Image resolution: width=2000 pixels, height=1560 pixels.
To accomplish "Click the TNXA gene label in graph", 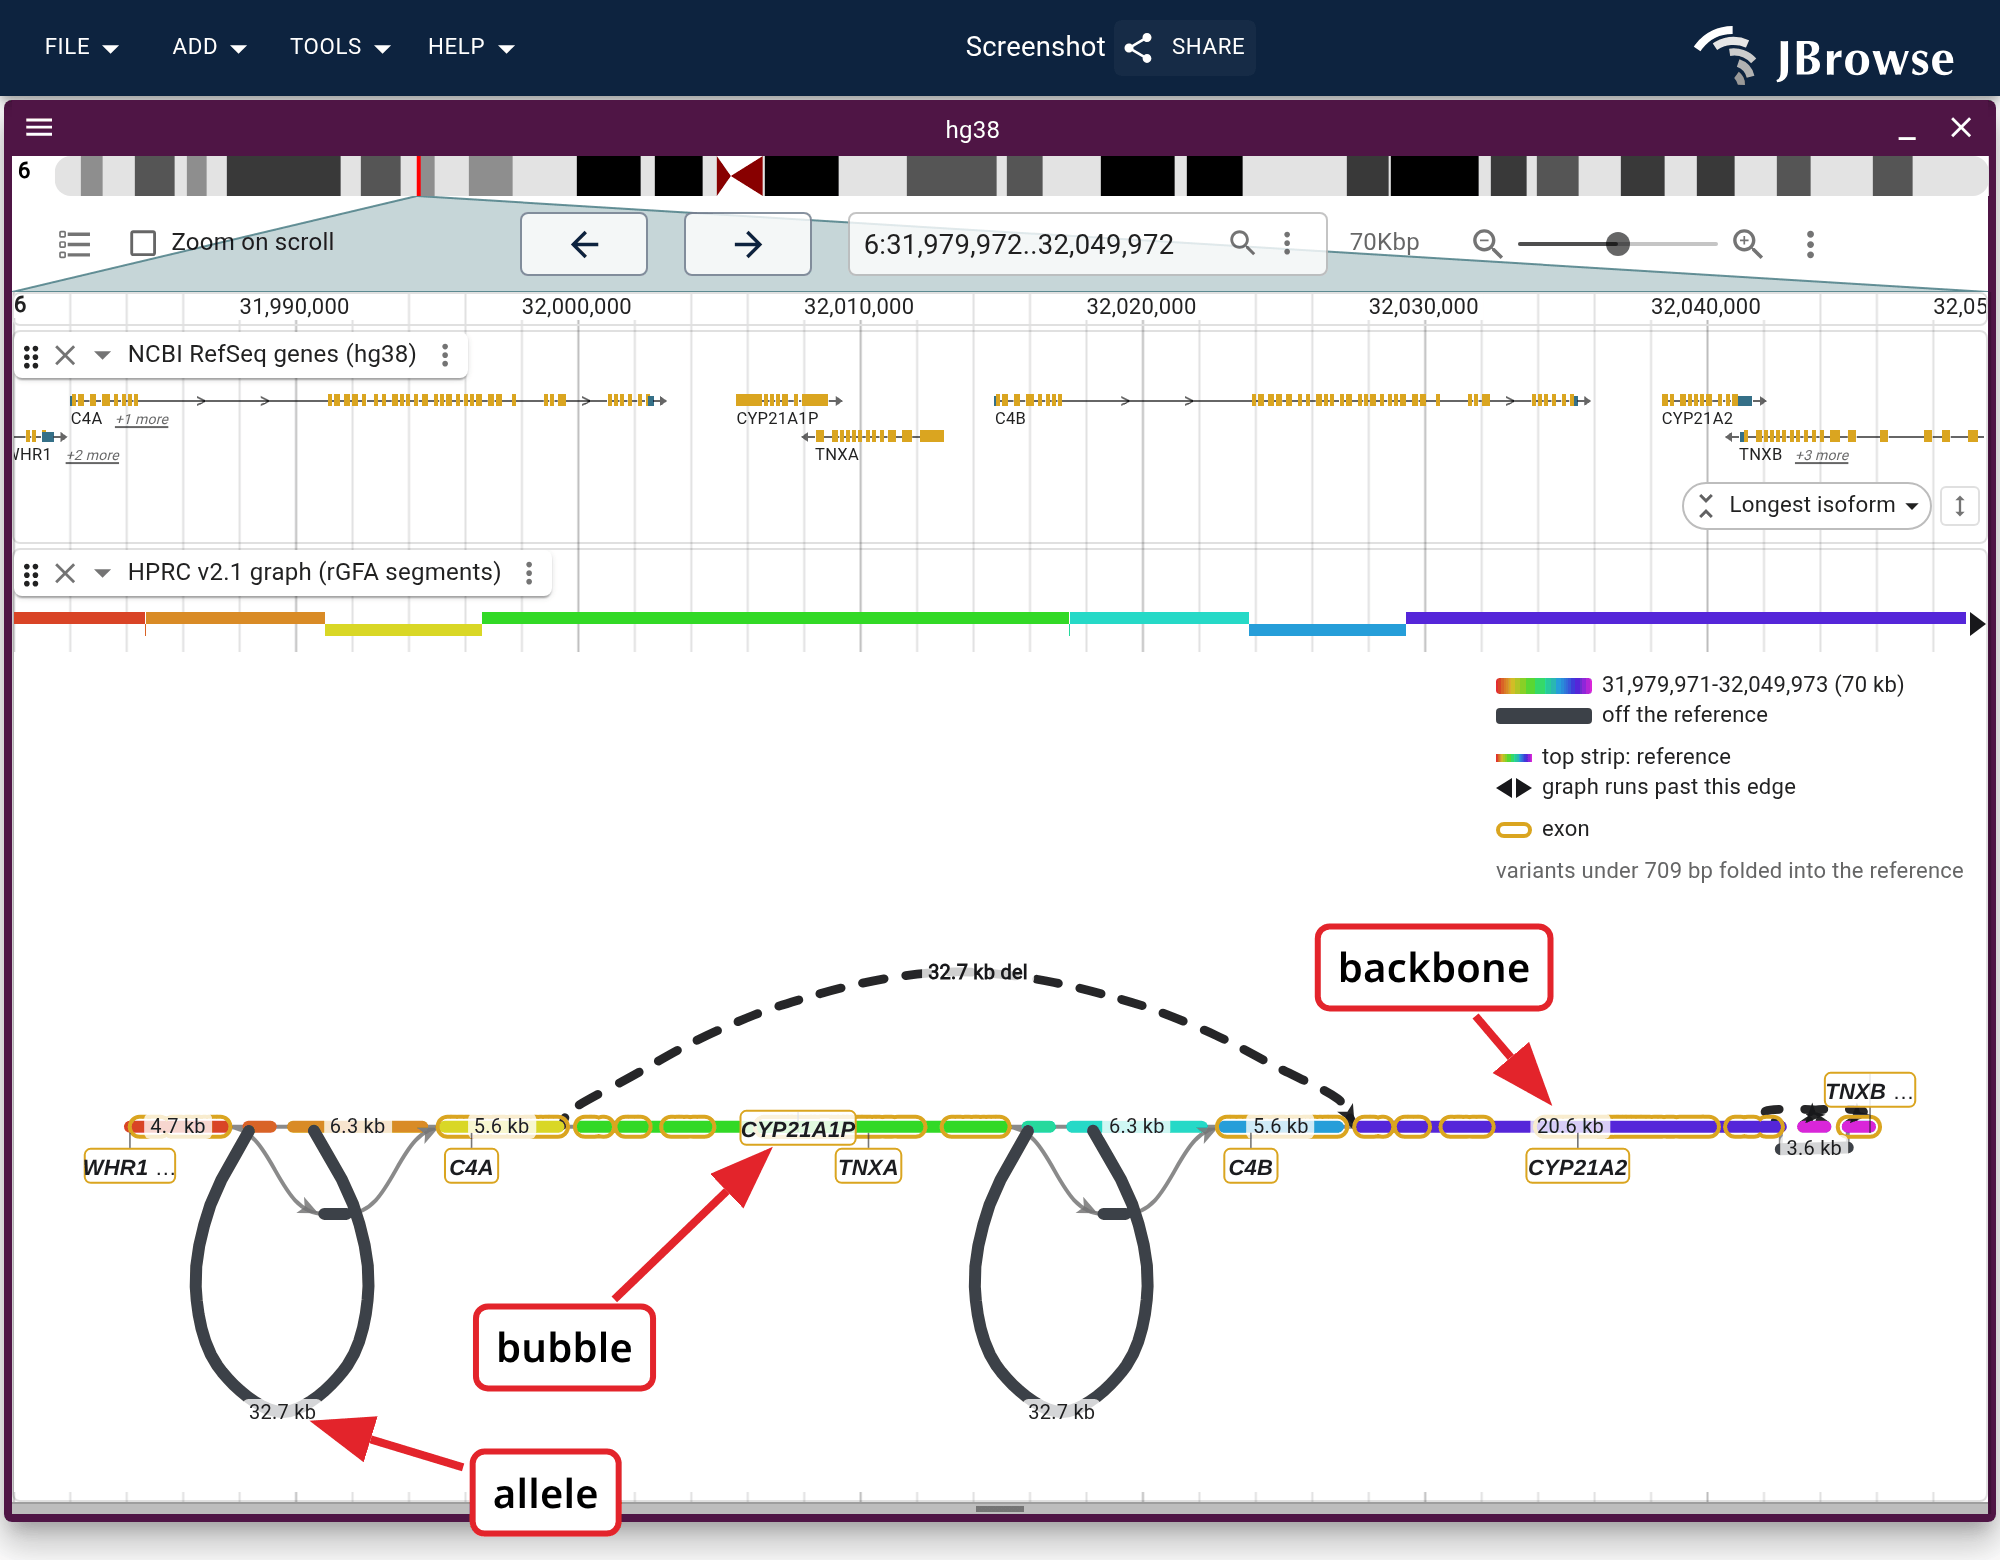I will (x=868, y=1167).
